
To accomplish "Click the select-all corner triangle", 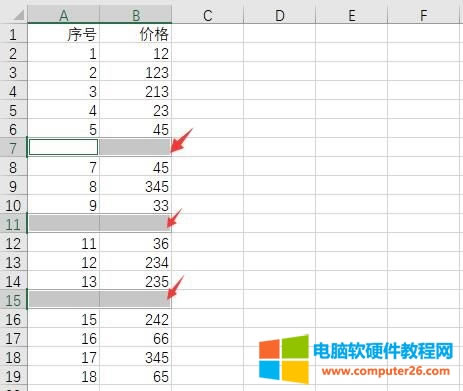I will pos(18,15).
